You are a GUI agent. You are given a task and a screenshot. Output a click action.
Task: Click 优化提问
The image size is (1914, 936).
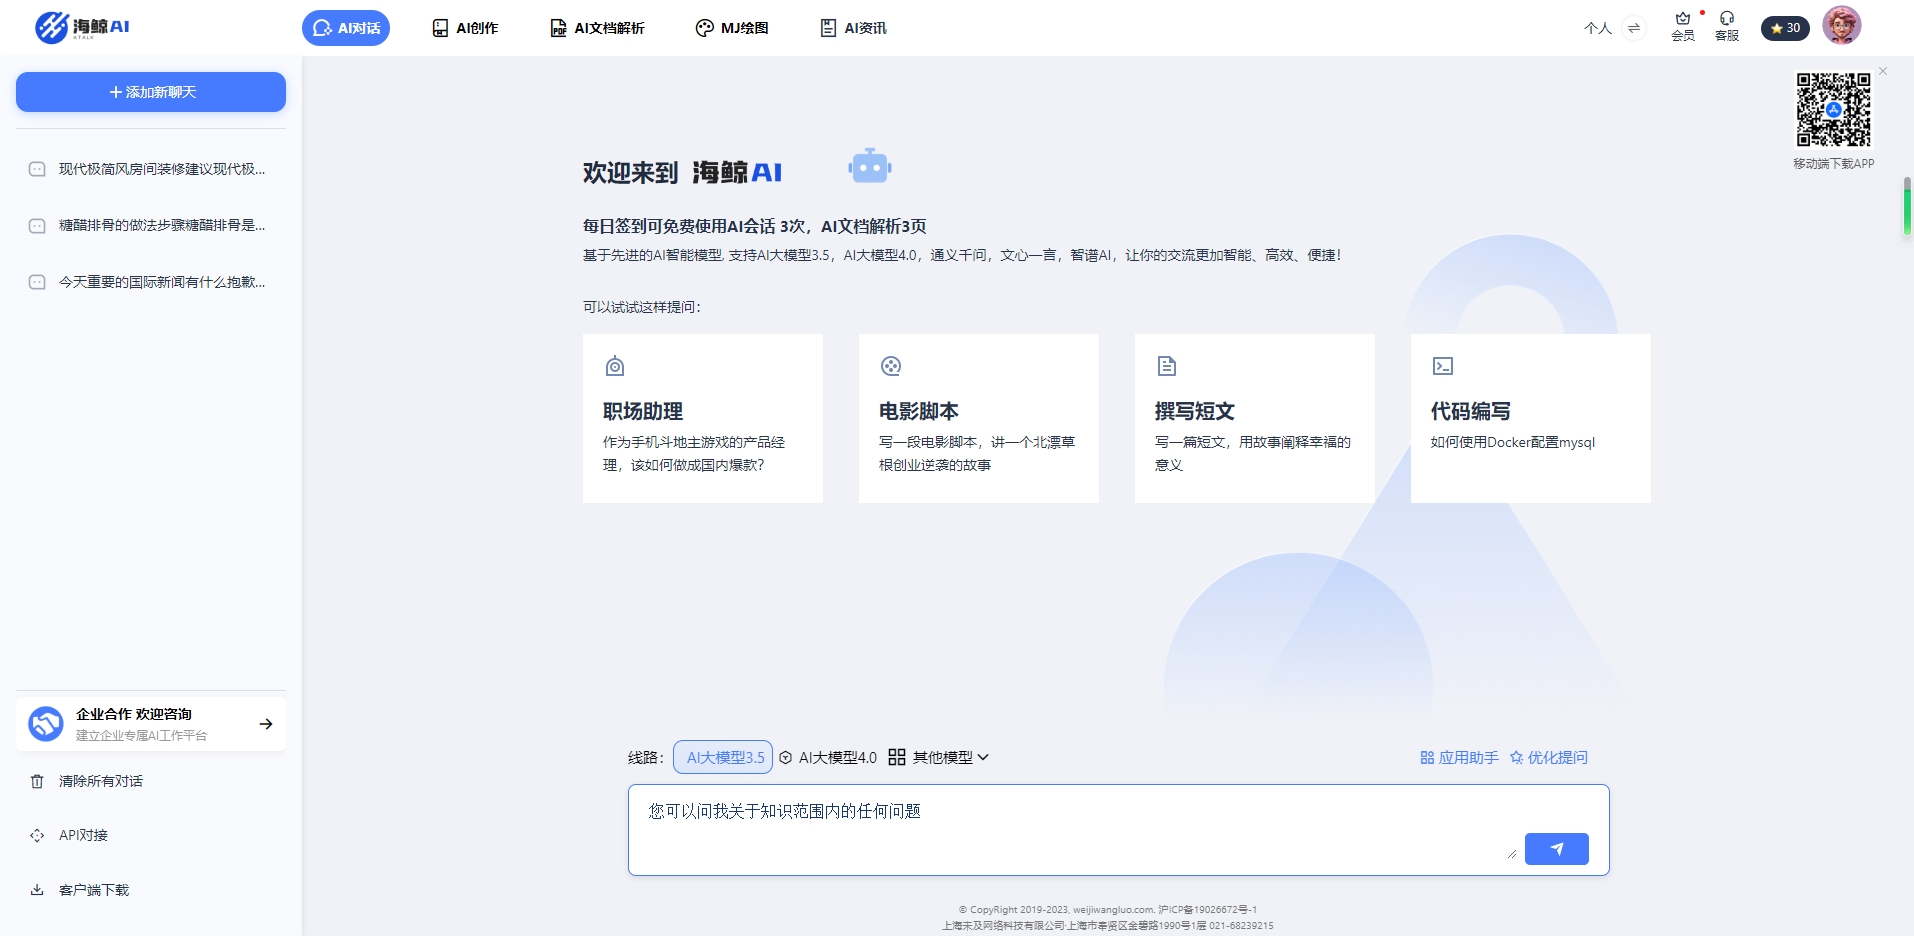point(1548,757)
